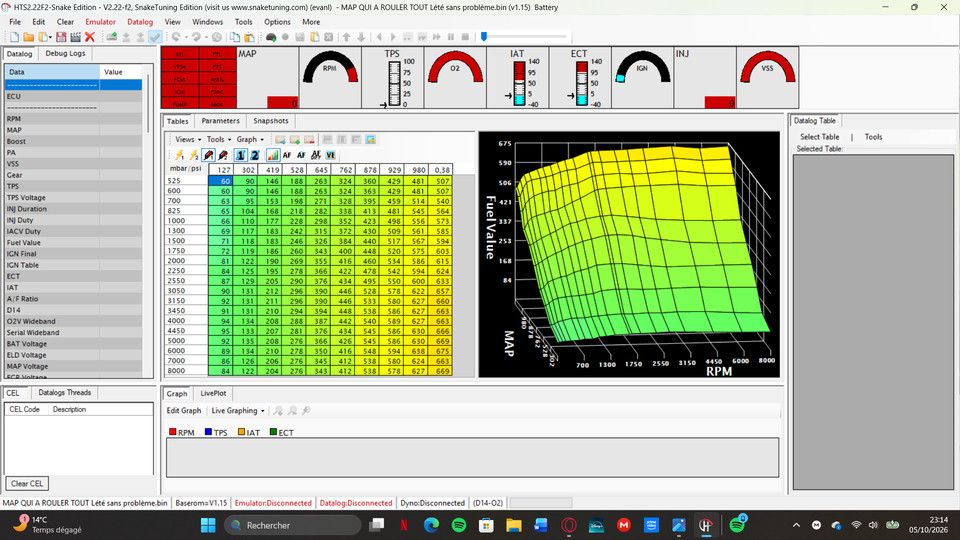Image resolution: width=960 pixels, height=540 pixels.
Task: Click the second AF icon beside VE group
Action: (301, 155)
